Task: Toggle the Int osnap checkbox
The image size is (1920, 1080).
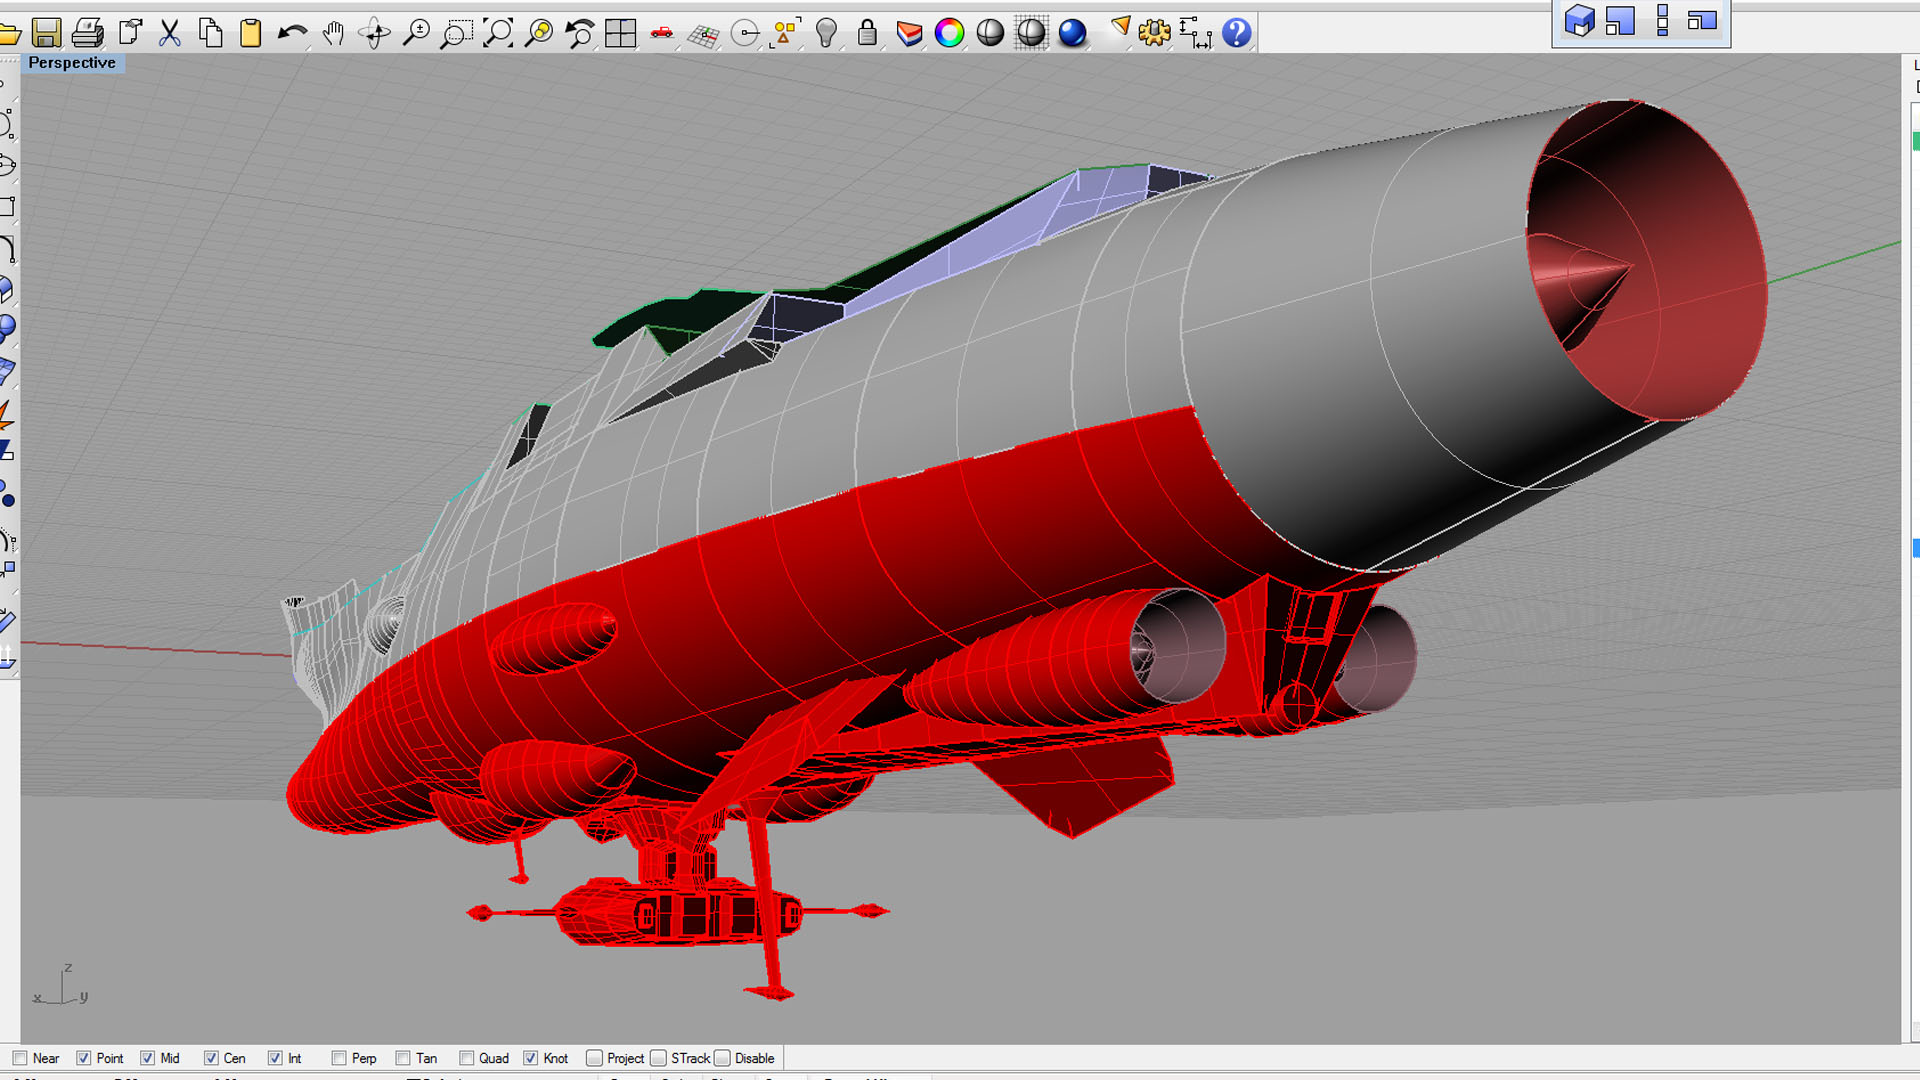Action: click(x=275, y=1058)
